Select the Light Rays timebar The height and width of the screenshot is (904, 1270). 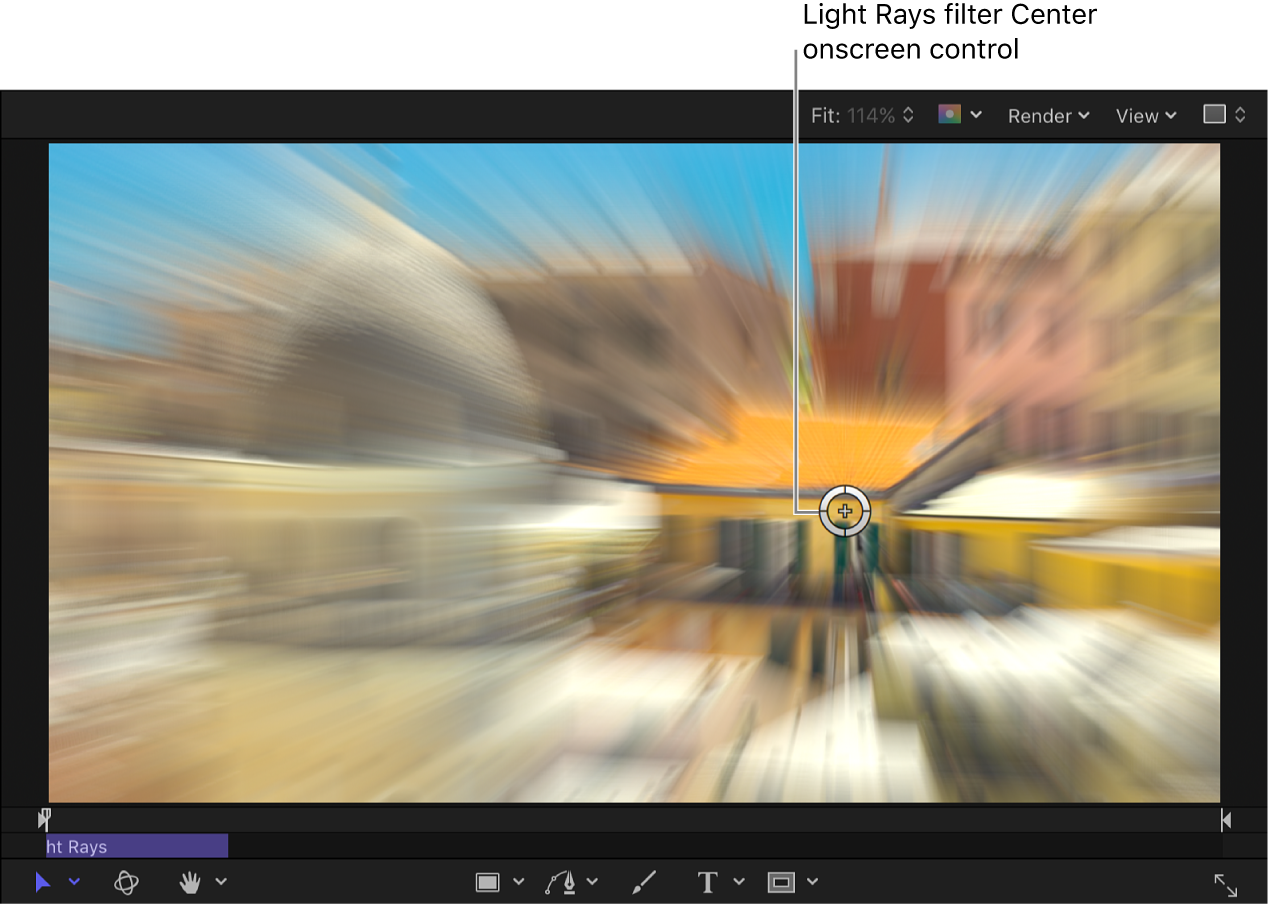[x=135, y=846]
